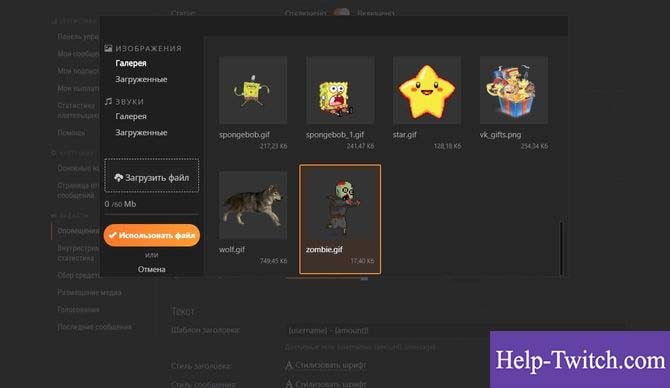Image resolution: width=670 pixels, height=388 pixels.
Task: Click the selected zombie.gif thumbnail
Action: click(340, 219)
